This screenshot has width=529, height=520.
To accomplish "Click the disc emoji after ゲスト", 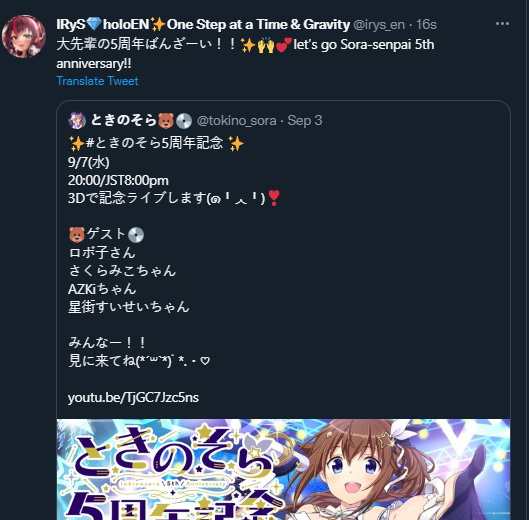I will point(136,235).
